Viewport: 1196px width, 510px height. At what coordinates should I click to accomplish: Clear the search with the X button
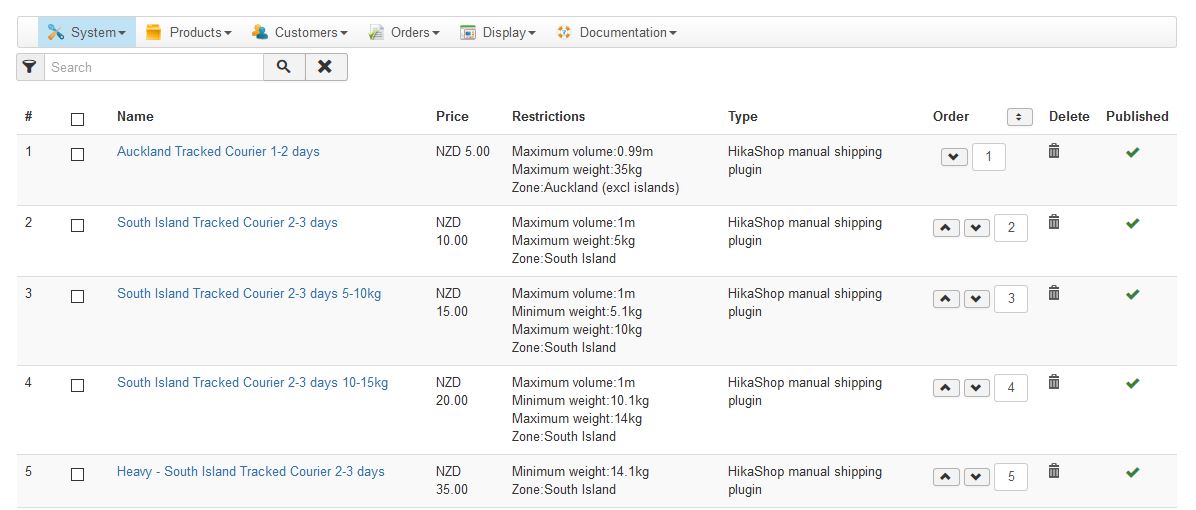click(325, 67)
